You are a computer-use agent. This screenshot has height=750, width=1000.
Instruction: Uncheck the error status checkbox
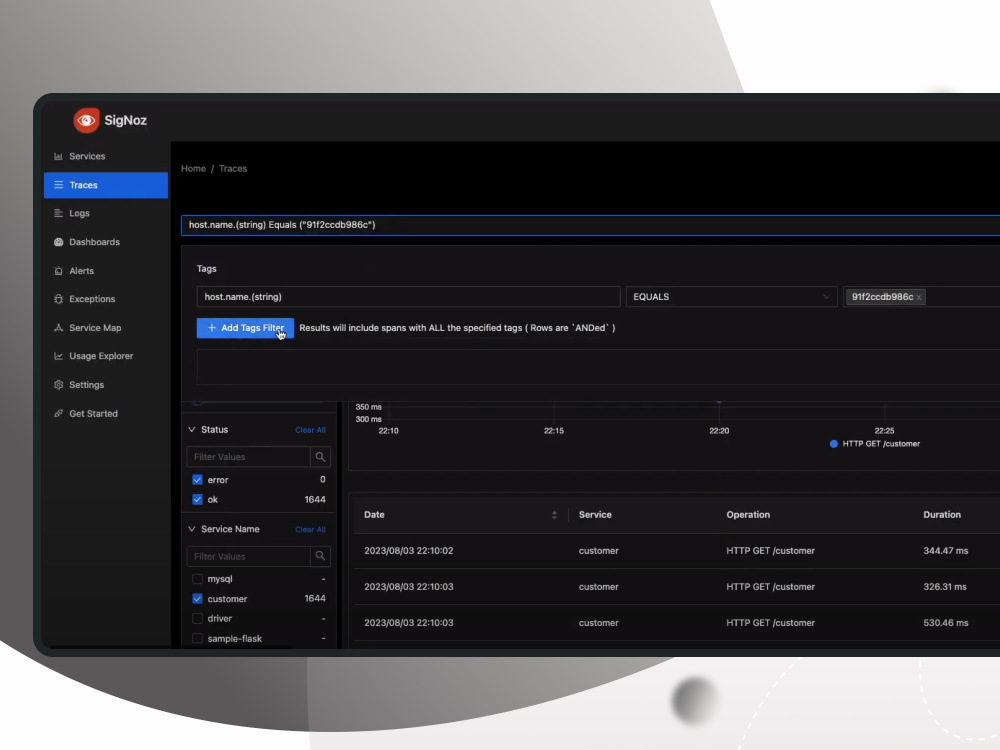pyautogui.click(x=197, y=480)
